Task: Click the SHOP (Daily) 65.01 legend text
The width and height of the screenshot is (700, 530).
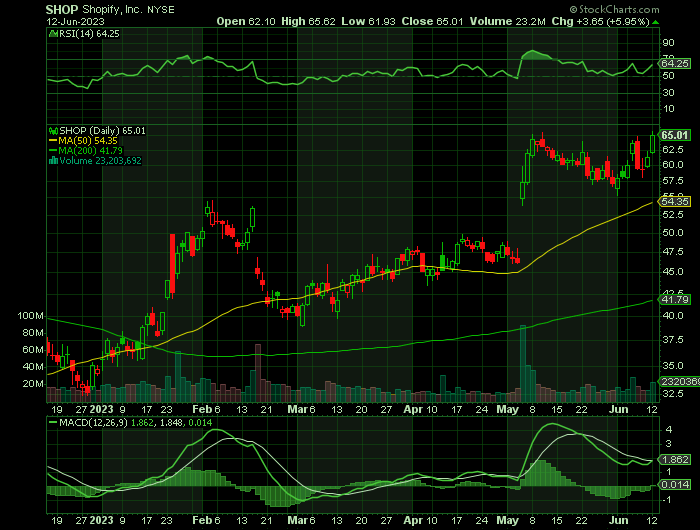Action: tap(102, 131)
